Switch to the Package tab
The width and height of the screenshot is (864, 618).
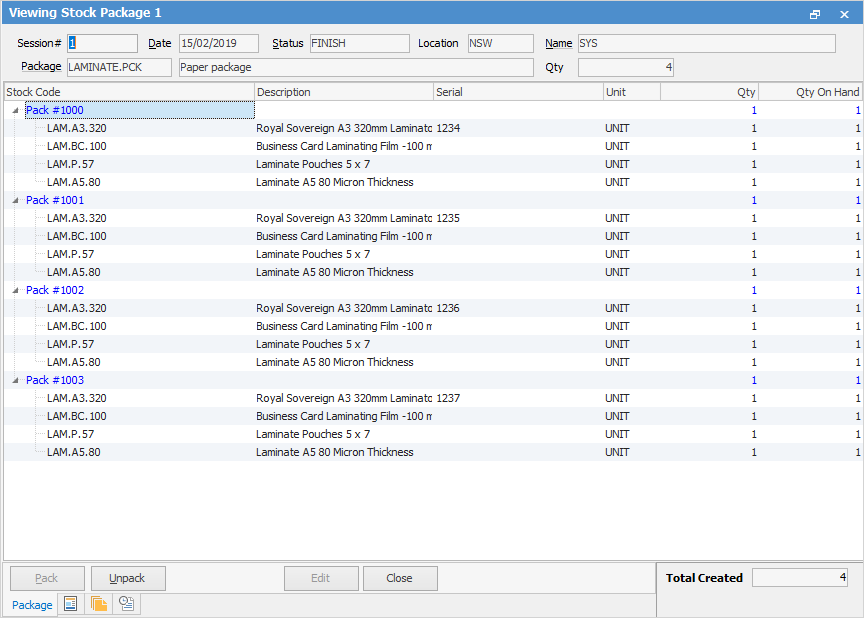click(32, 605)
